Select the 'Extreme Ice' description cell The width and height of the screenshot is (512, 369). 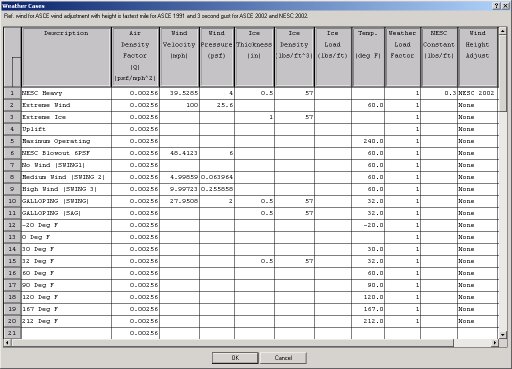click(x=66, y=117)
